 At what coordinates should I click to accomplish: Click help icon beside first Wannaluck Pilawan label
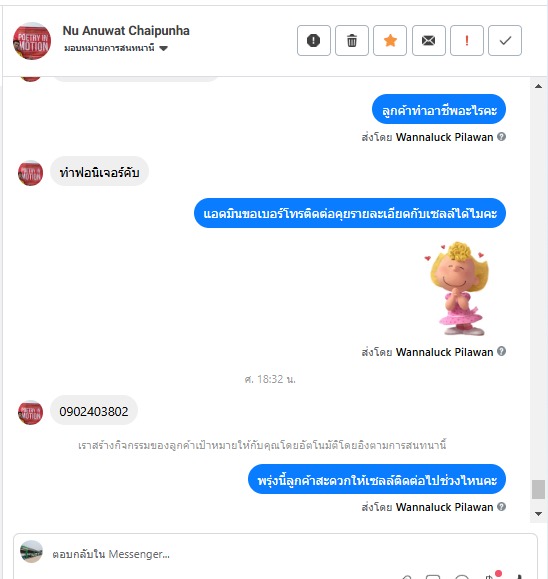[x=501, y=137]
